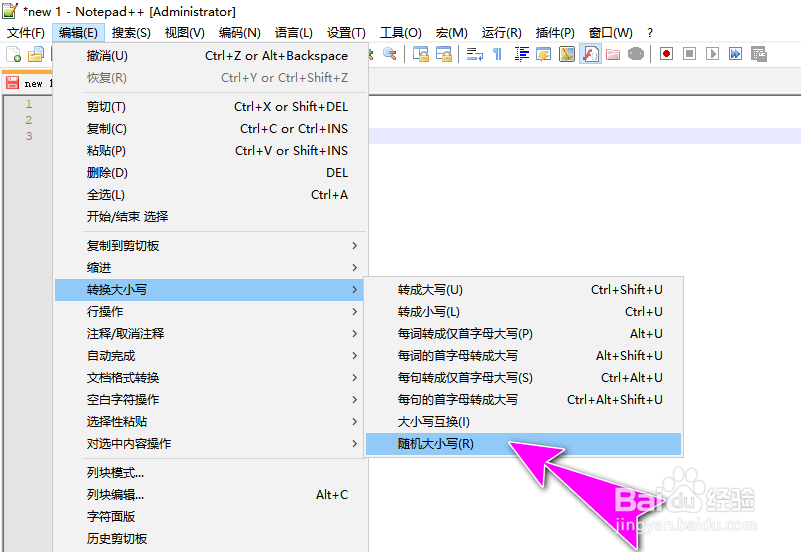Screen dimensions: 801x552
Task: Toggle indent guide toolbar icon
Action: click(521, 54)
